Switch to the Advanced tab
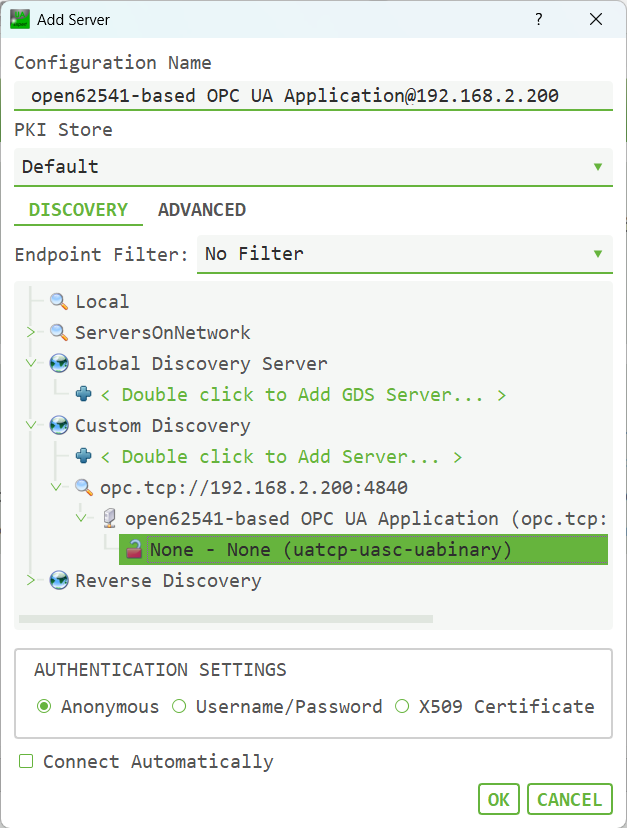The height and width of the screenshot is (828, 627). [202, 210]
